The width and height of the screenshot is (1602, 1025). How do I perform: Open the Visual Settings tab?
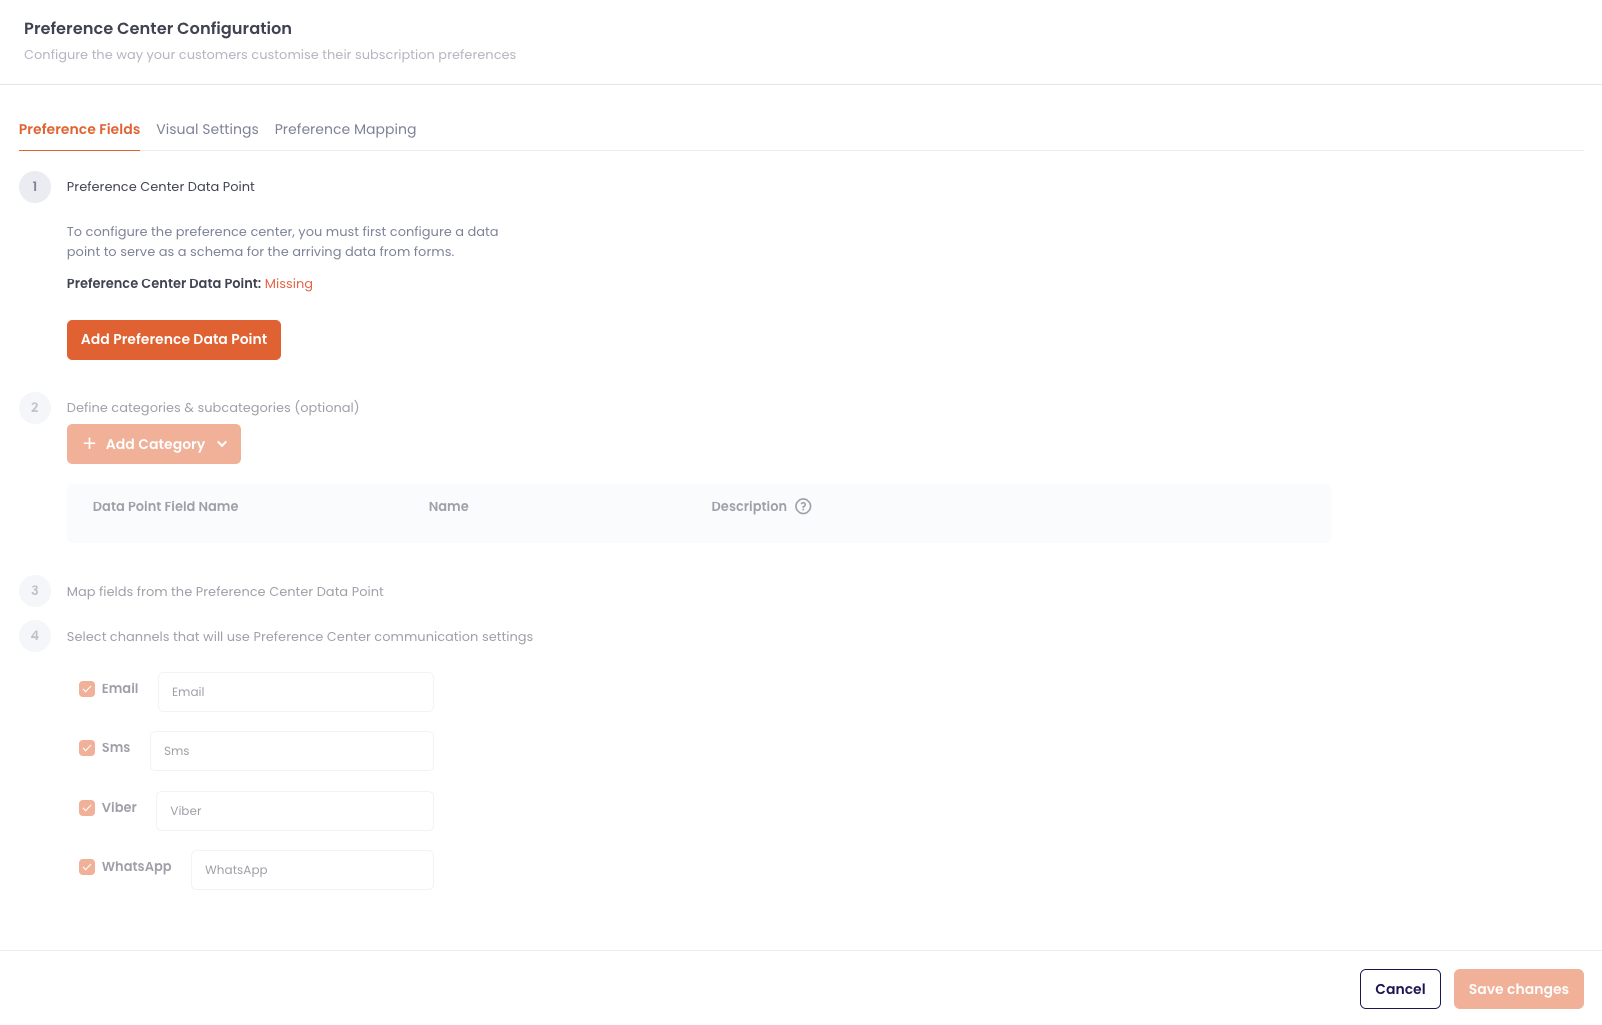point(207,129)
